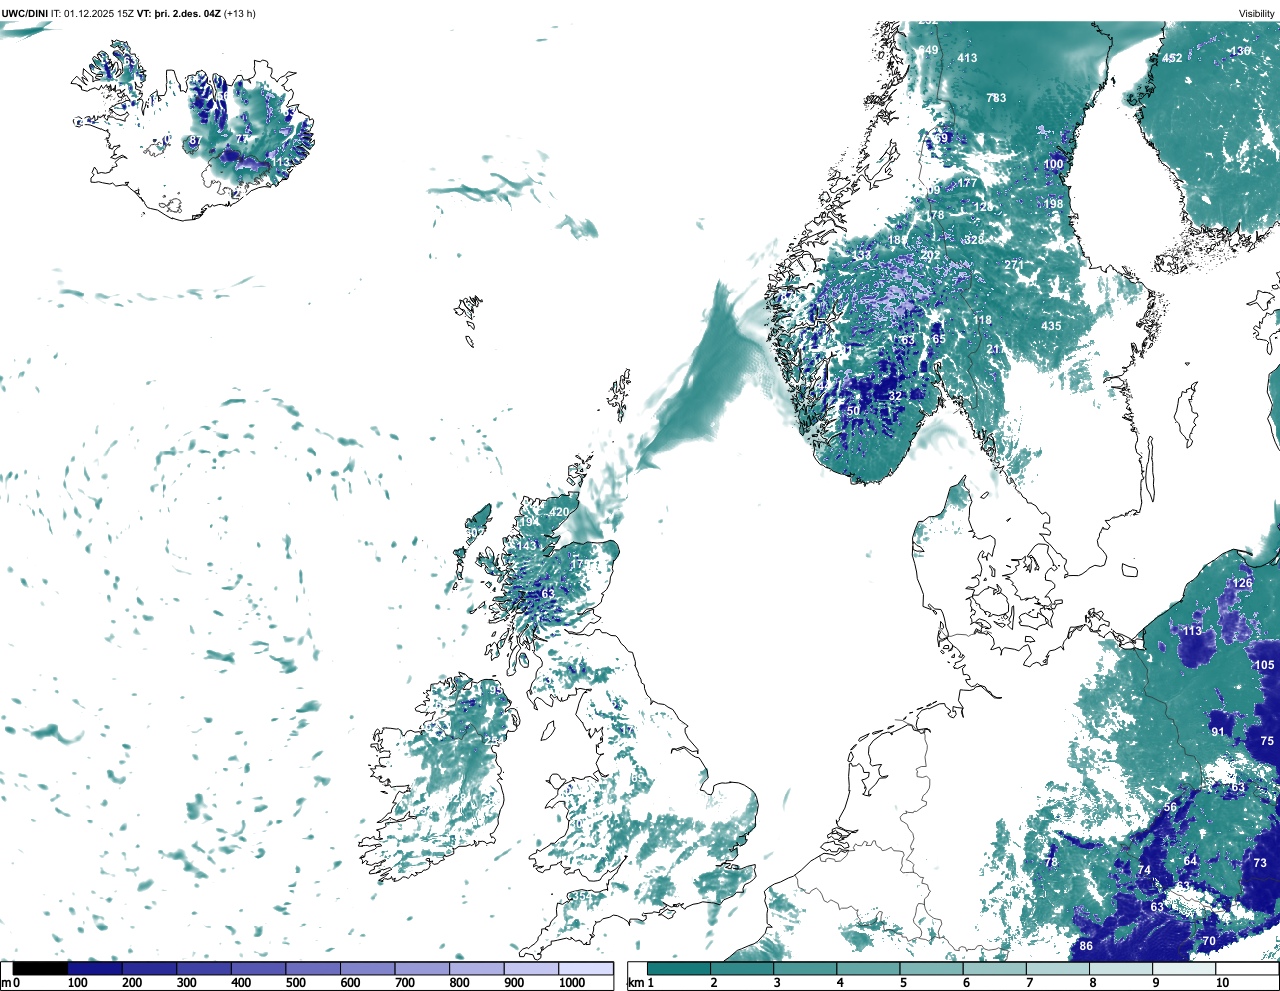Click the '500' legend tick label
Viewport: 1280px width, 991px height.
coord(296,983)
